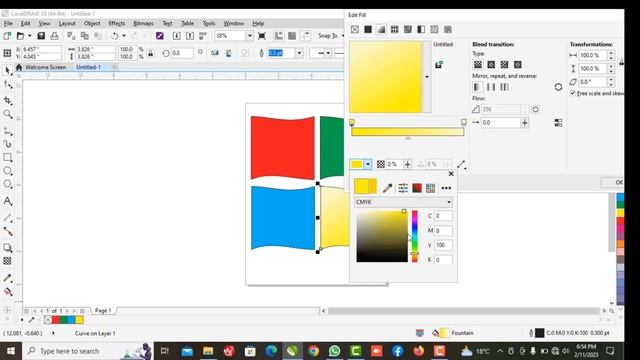Image resolution: width=640 pixels, height=360 pixels.
Task: Select the Drop Shadow tool
Action: pos(7,248)
